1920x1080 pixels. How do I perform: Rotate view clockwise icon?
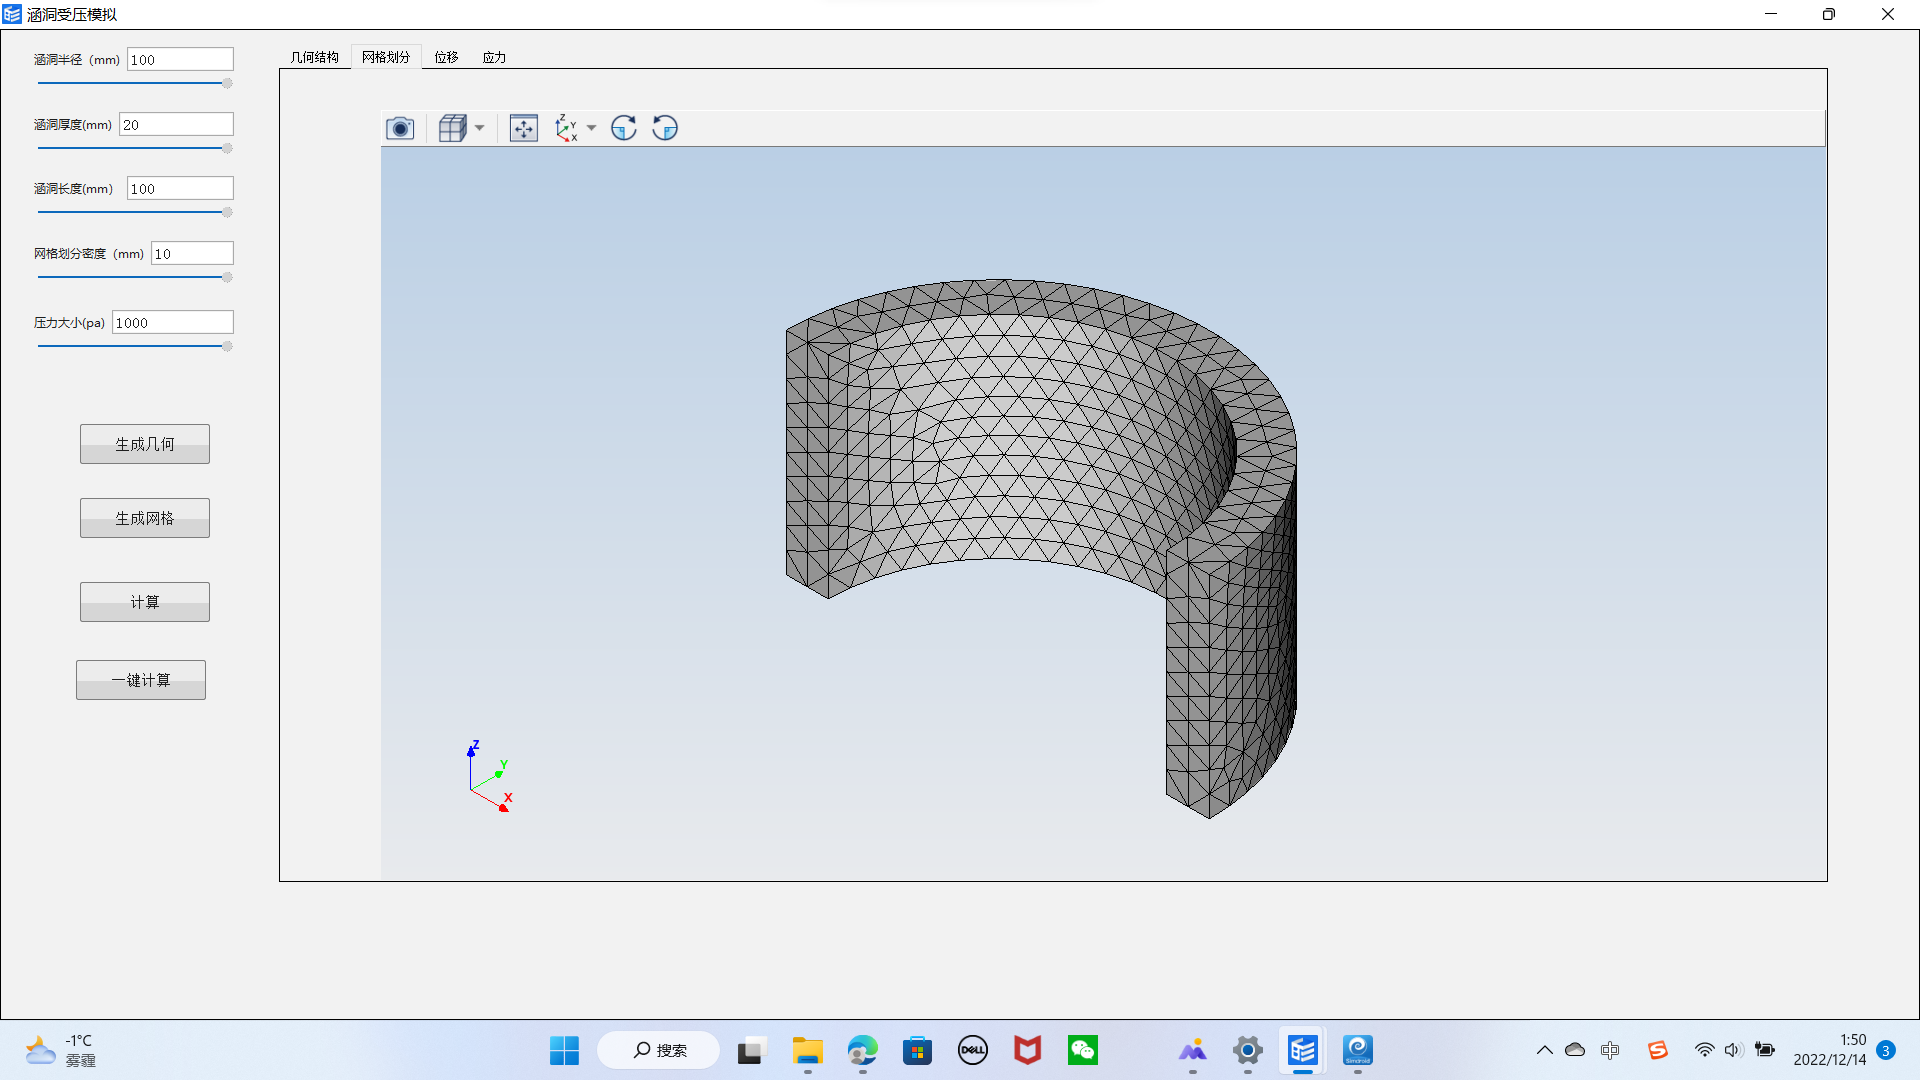[624, 128]
